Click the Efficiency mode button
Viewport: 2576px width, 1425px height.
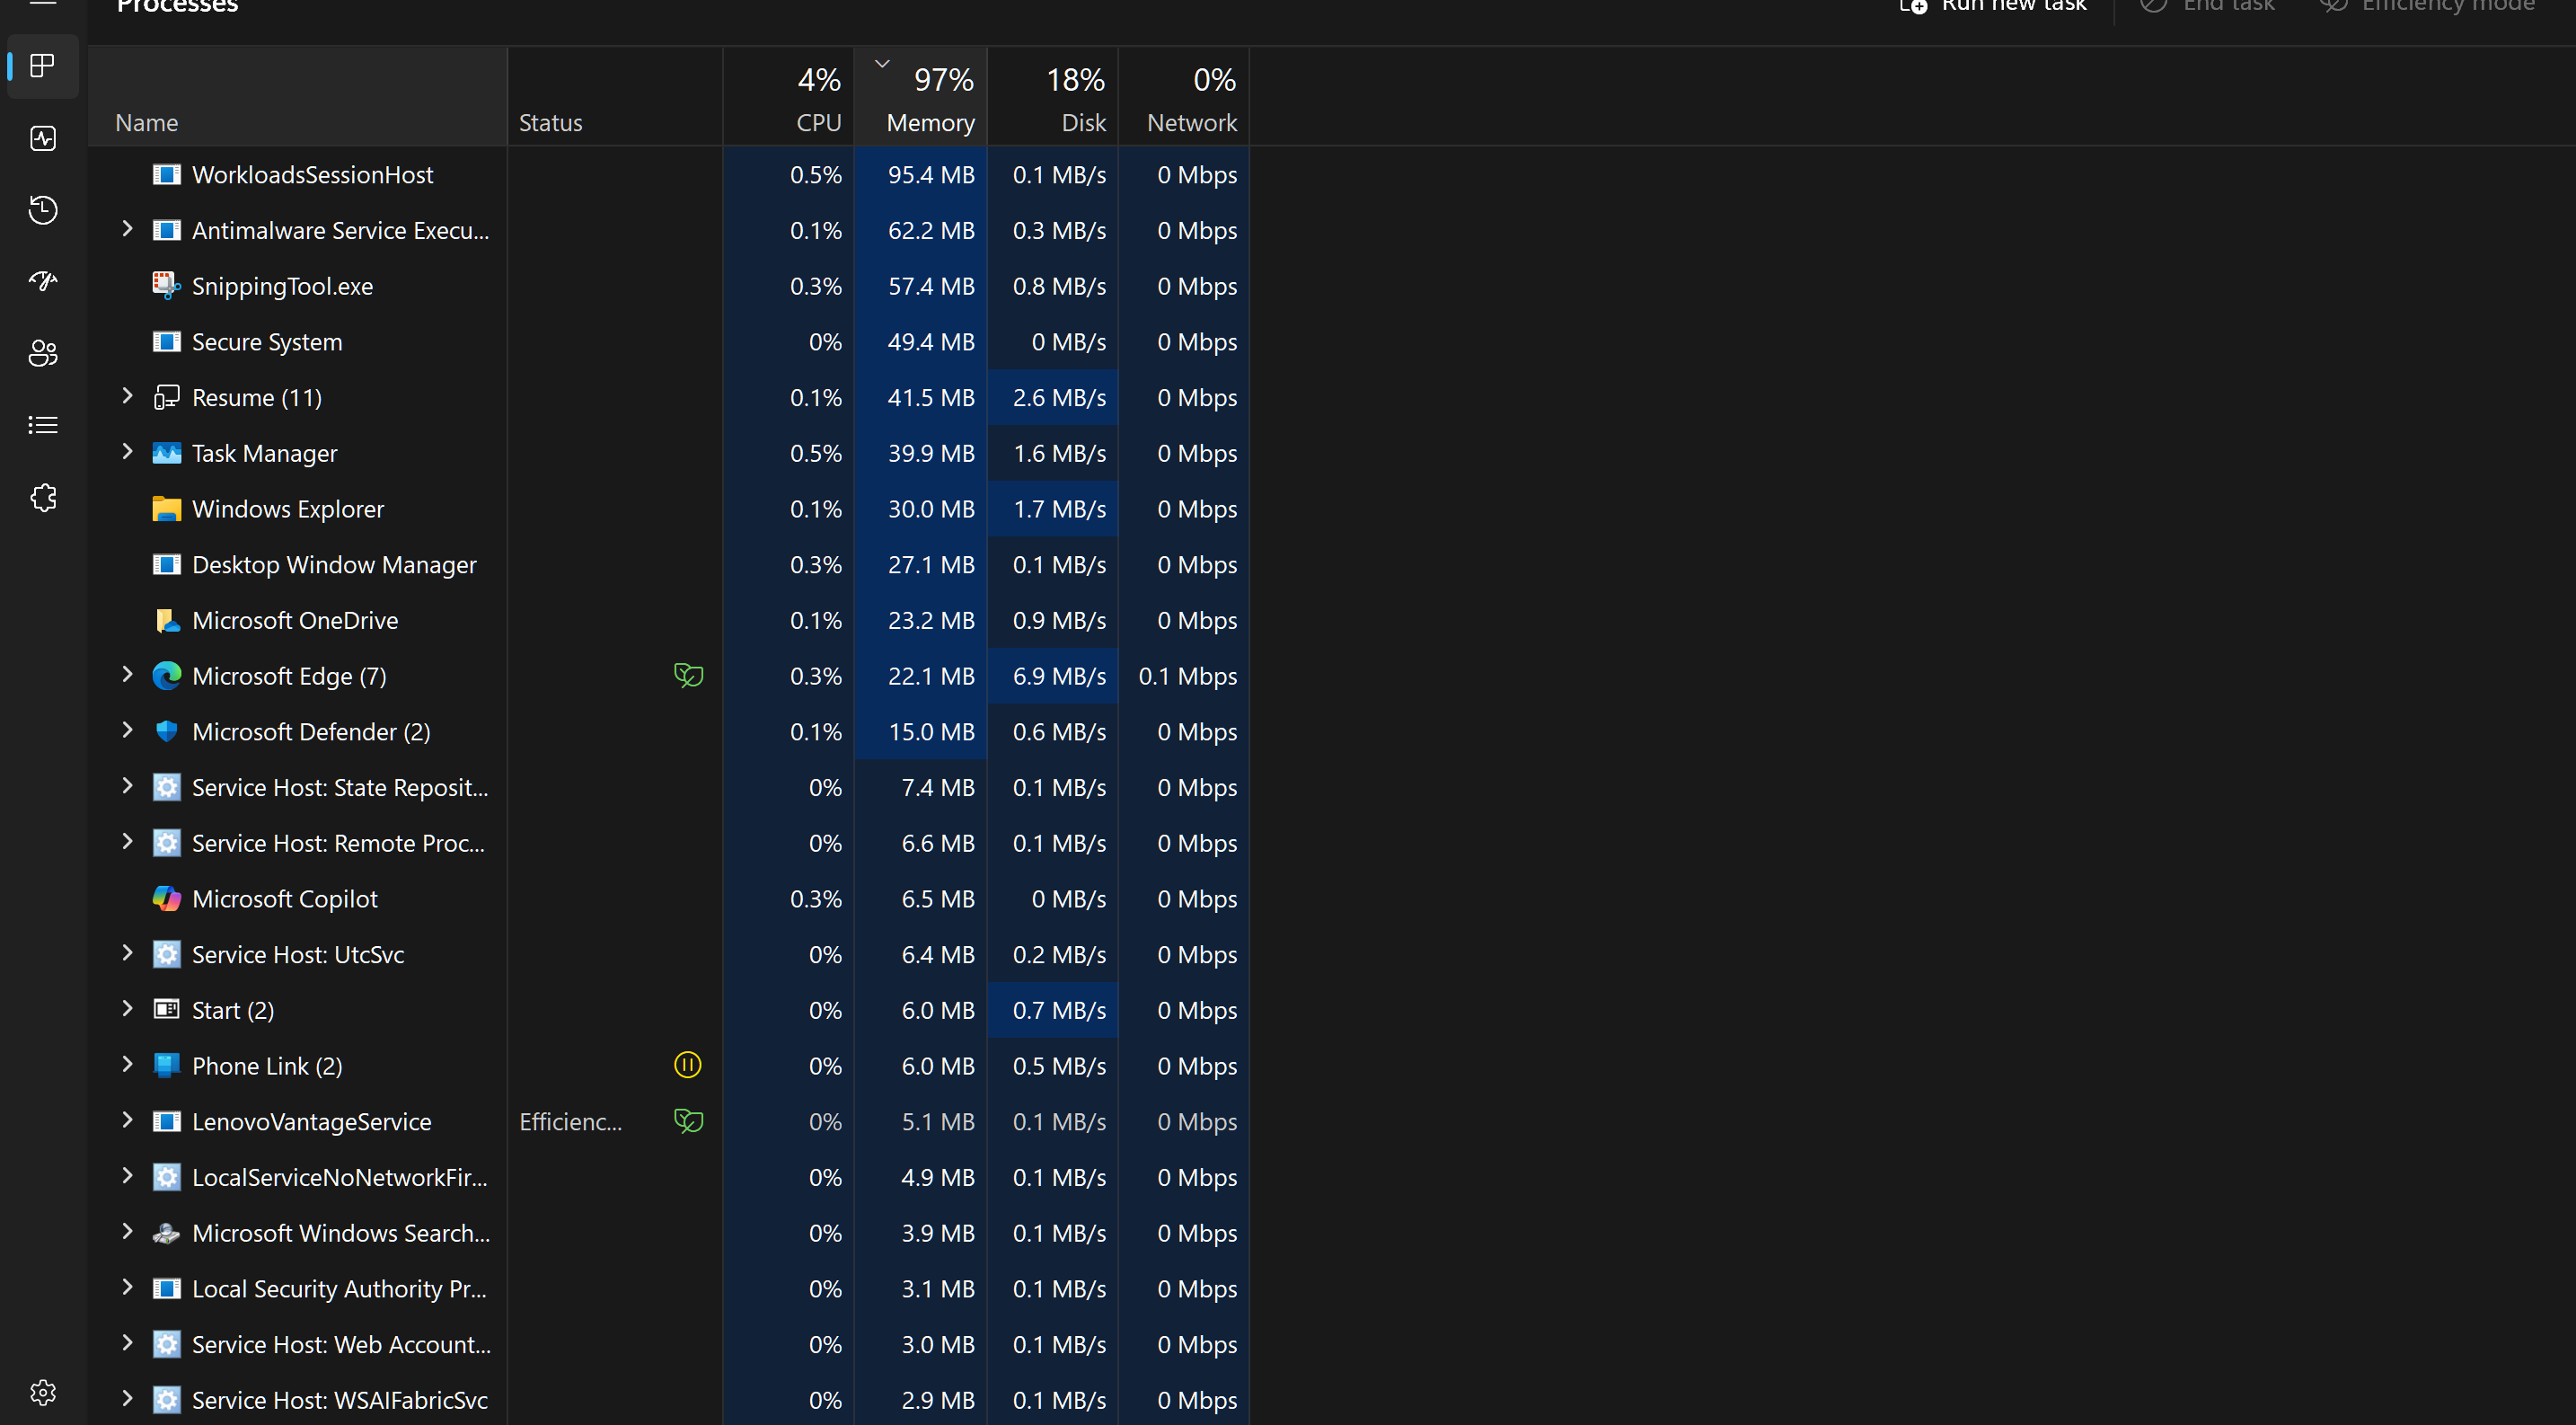tap(2428, 6)
